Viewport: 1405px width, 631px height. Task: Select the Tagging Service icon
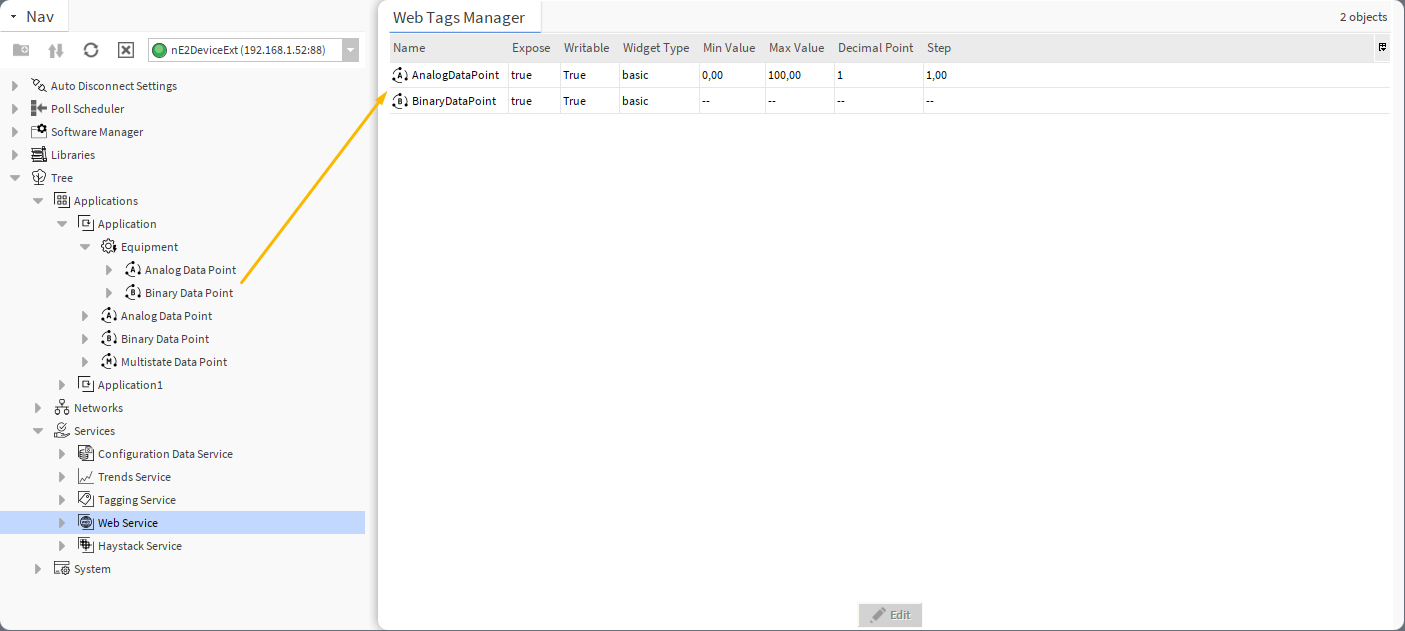click(x=84, y=499)
